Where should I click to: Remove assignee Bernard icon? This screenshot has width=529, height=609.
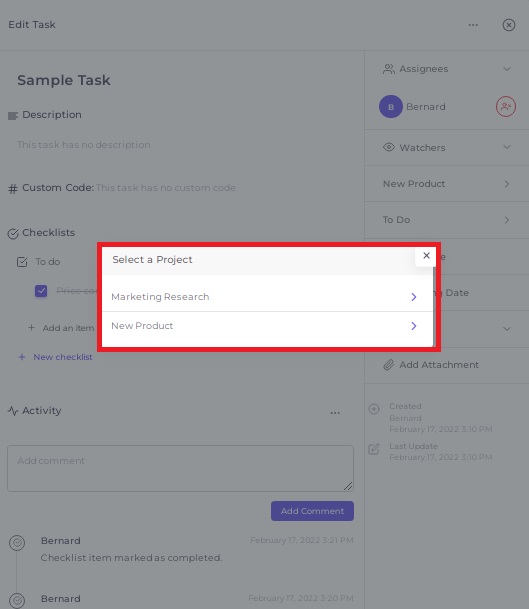point(506,106)
